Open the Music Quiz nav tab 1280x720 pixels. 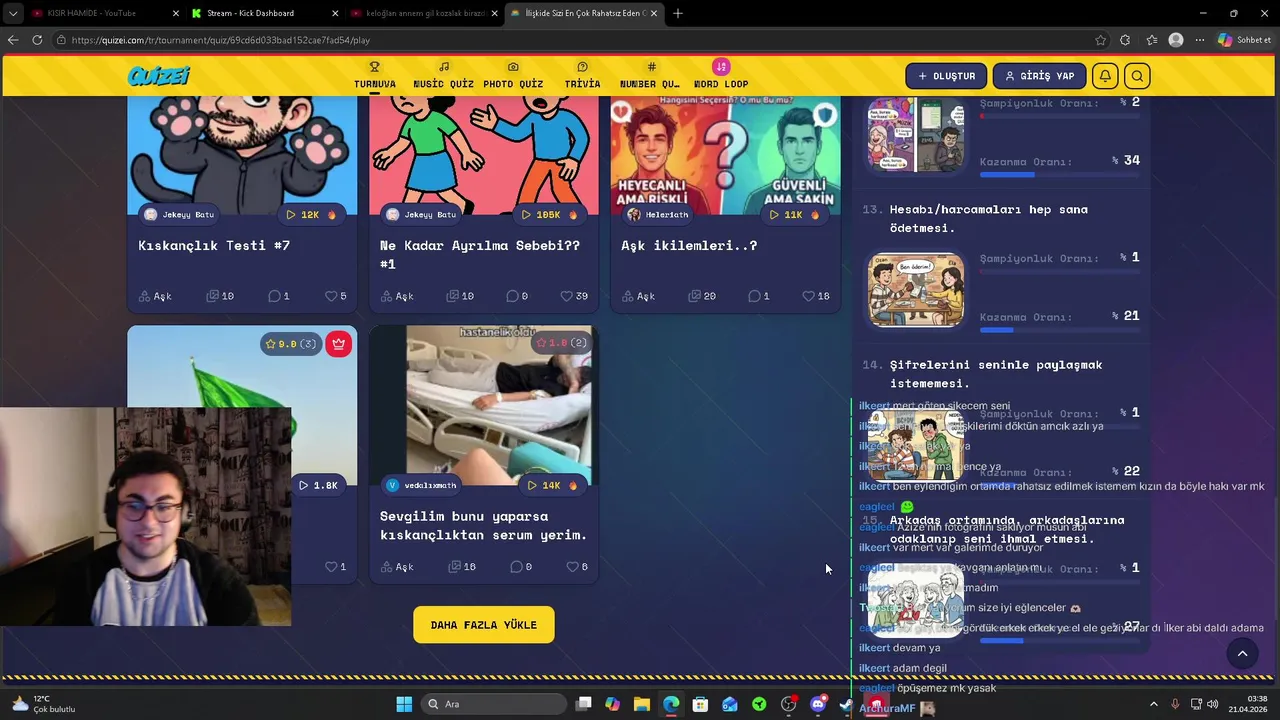pos(443,76)
